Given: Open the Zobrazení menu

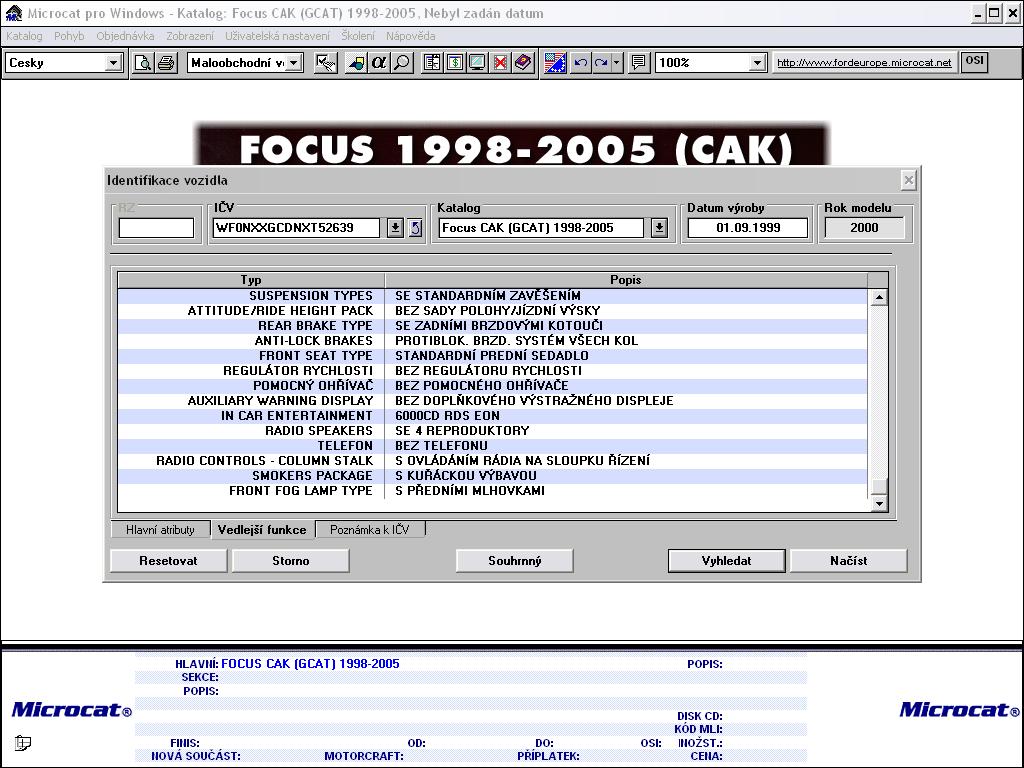Looking at the screenshot, I should [189, 36].
